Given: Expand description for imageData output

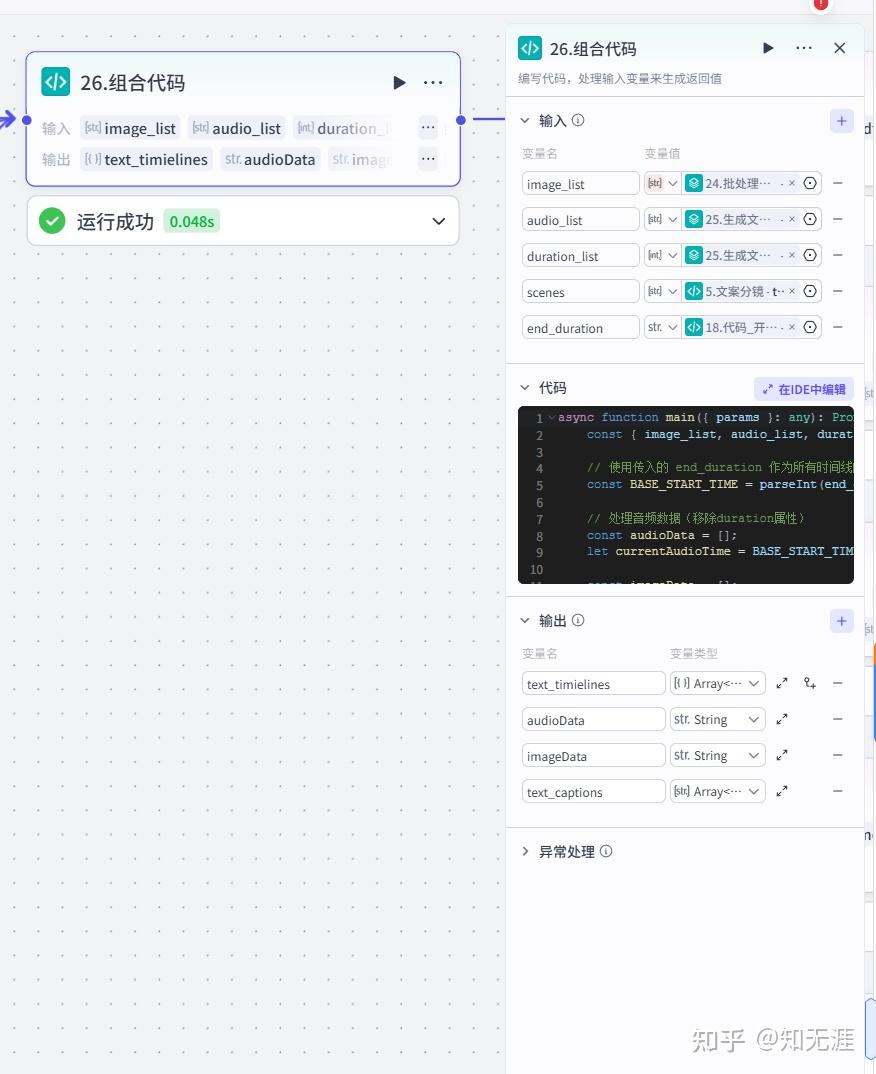Looking at the screenshot, I should click(781, 755).
